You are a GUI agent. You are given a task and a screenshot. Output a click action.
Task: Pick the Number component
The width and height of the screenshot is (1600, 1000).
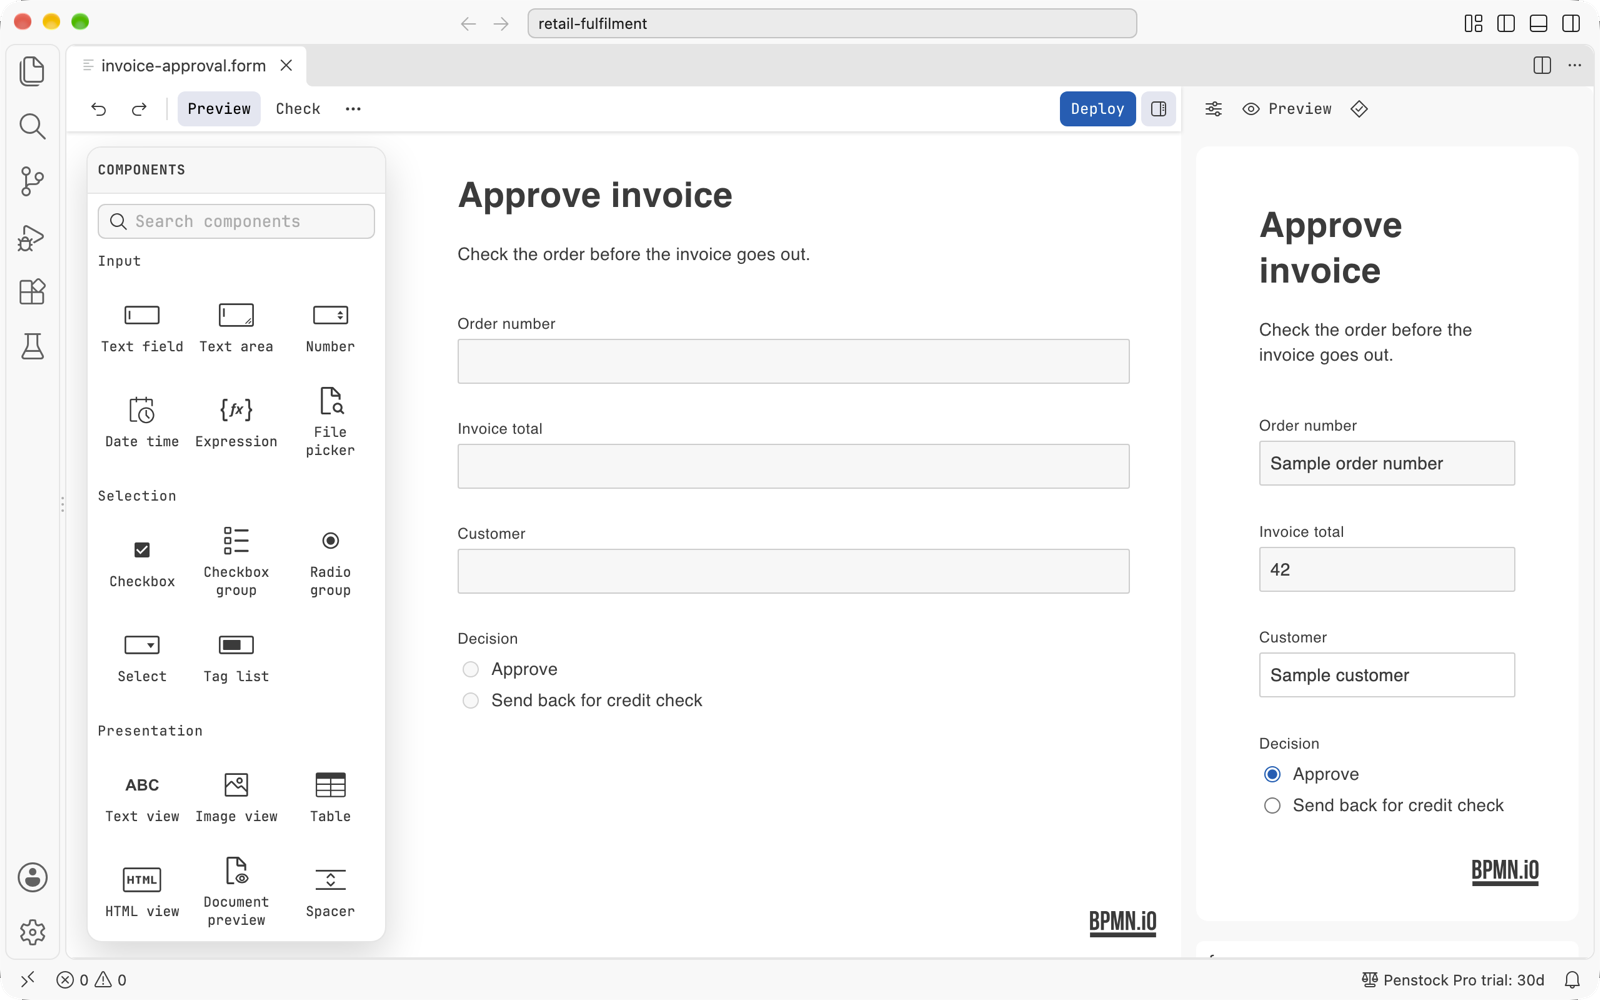tap(330, 328)
